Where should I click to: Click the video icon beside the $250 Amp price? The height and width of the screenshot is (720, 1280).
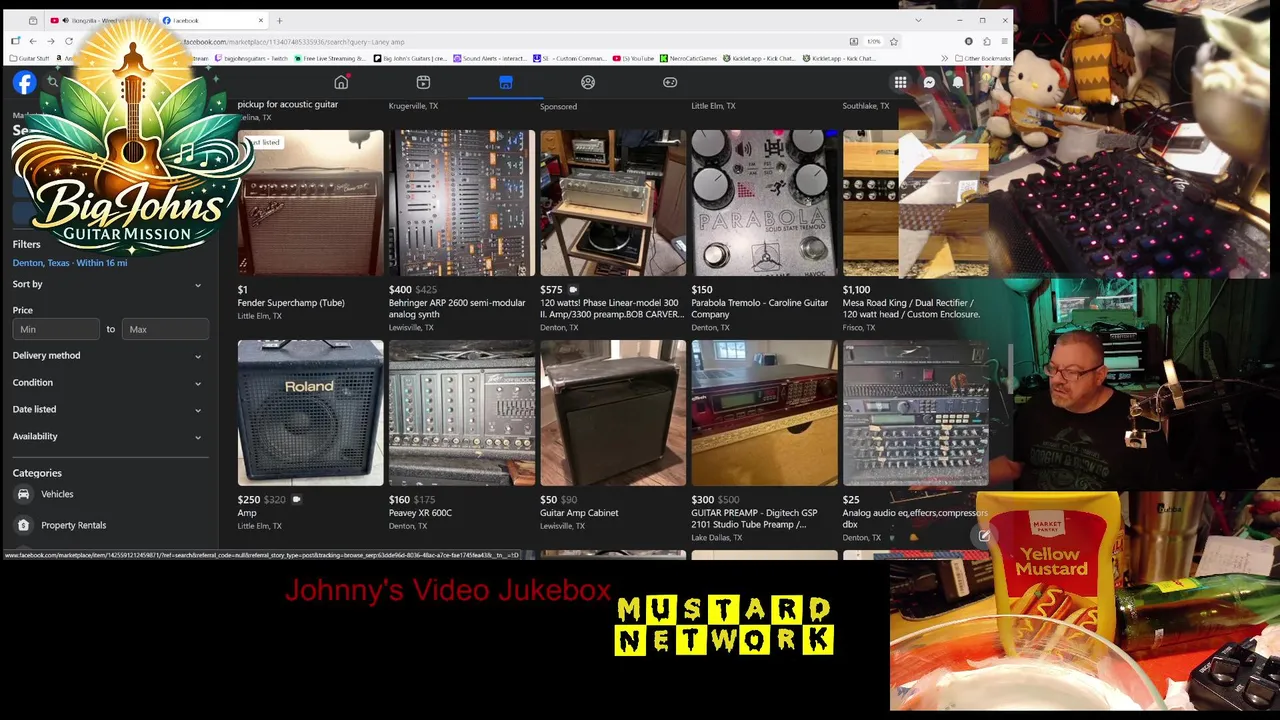[296, 499]
